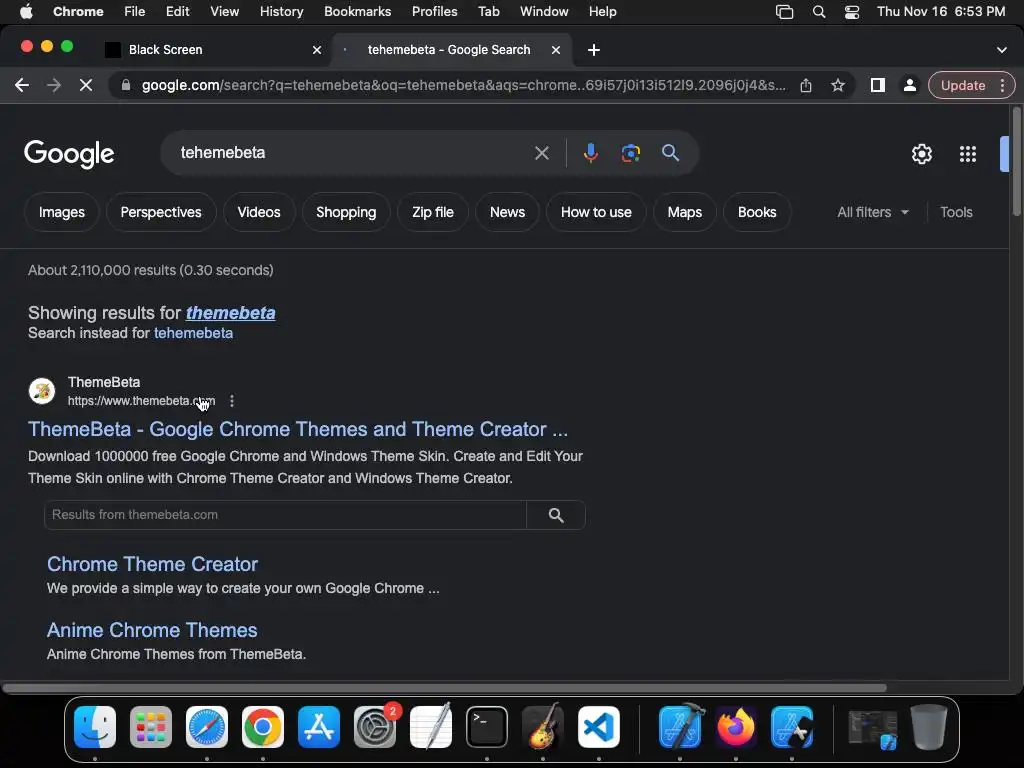
Task: Open the History menu
Action: (281, 12)
